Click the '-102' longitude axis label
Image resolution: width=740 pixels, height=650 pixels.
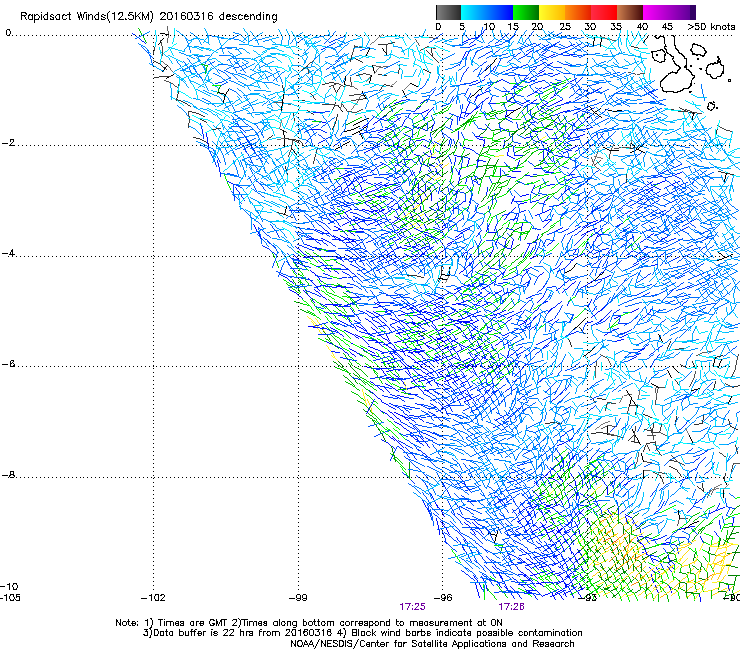tap(153, 598)
